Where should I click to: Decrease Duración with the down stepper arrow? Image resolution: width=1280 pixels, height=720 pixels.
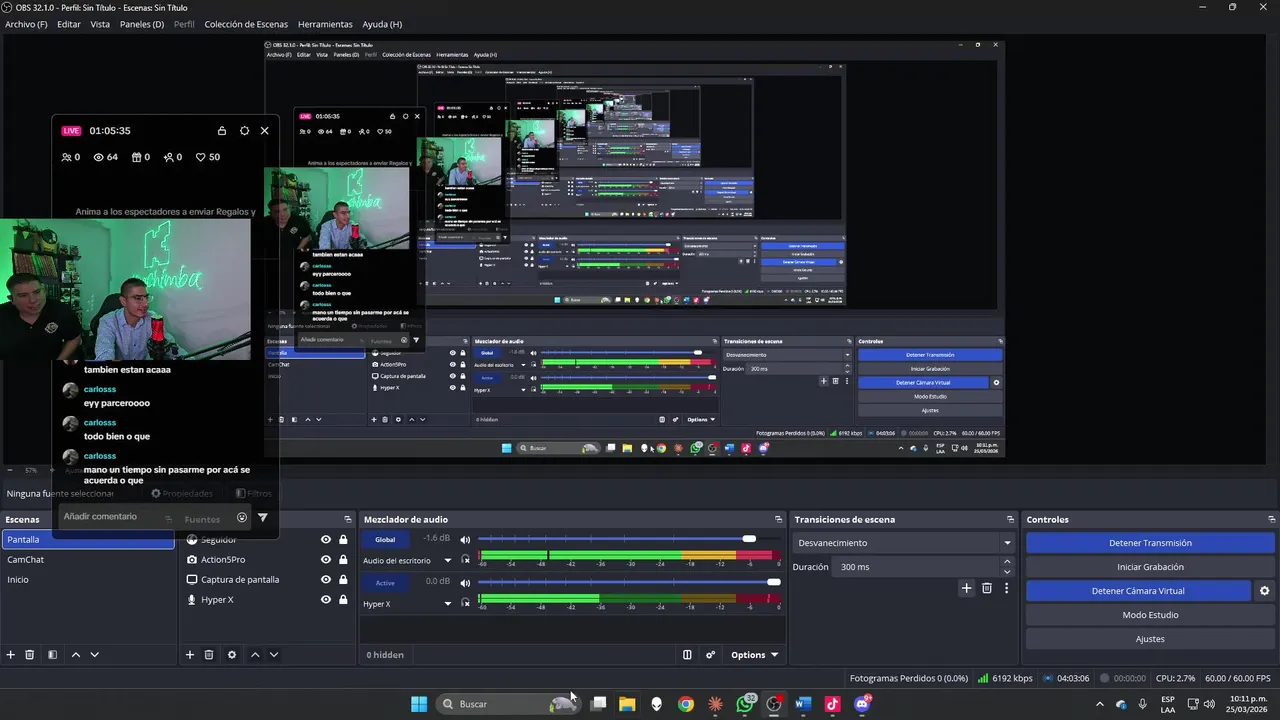point(1007,572)
